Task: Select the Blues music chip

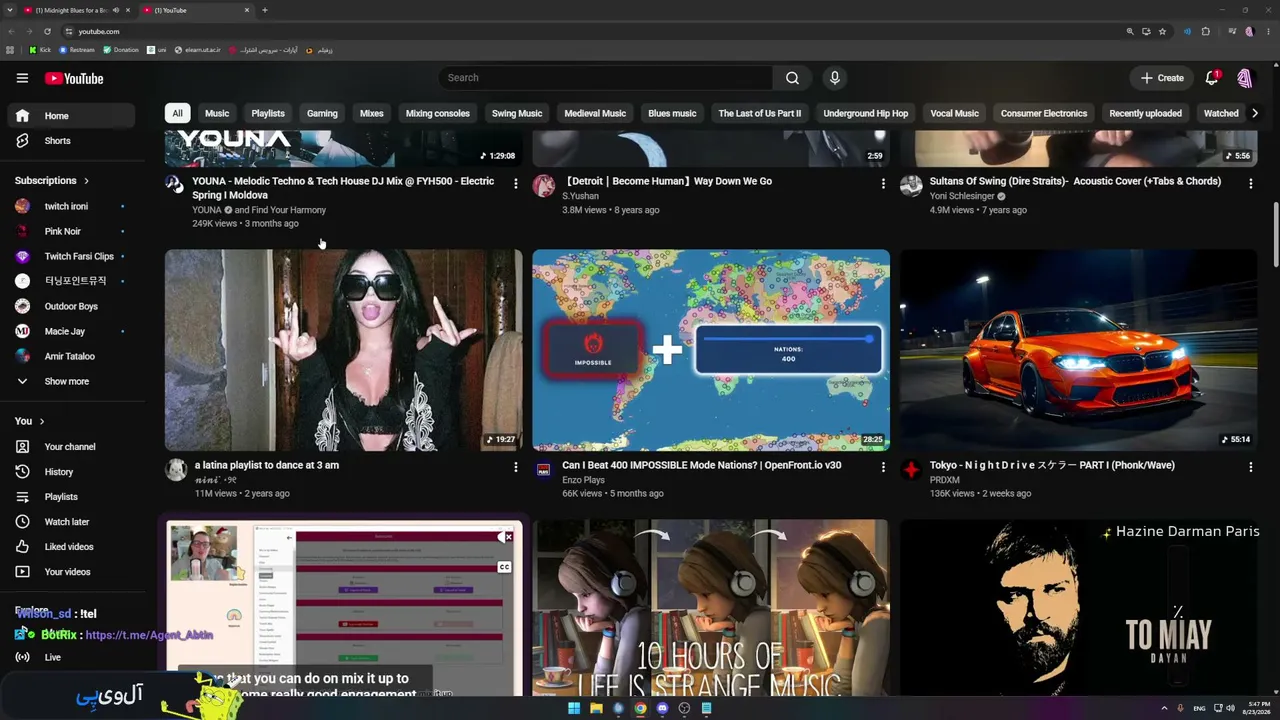Action: click(672, 113)
